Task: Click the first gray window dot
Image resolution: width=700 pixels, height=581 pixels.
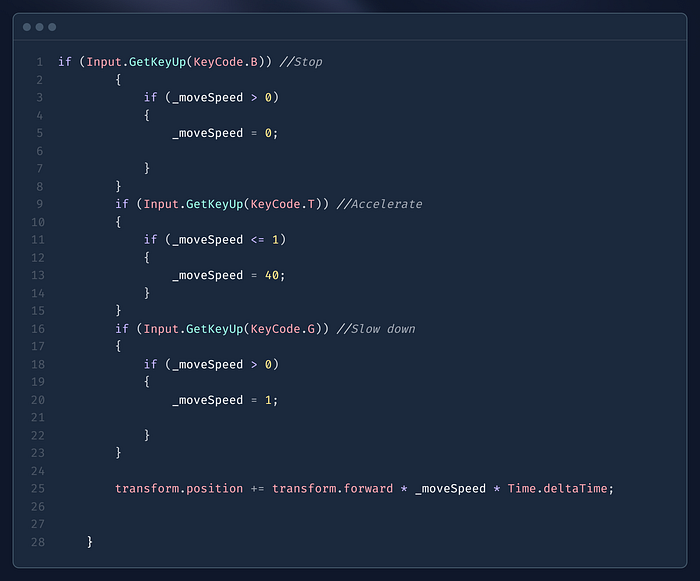Action: click(27, 27)
